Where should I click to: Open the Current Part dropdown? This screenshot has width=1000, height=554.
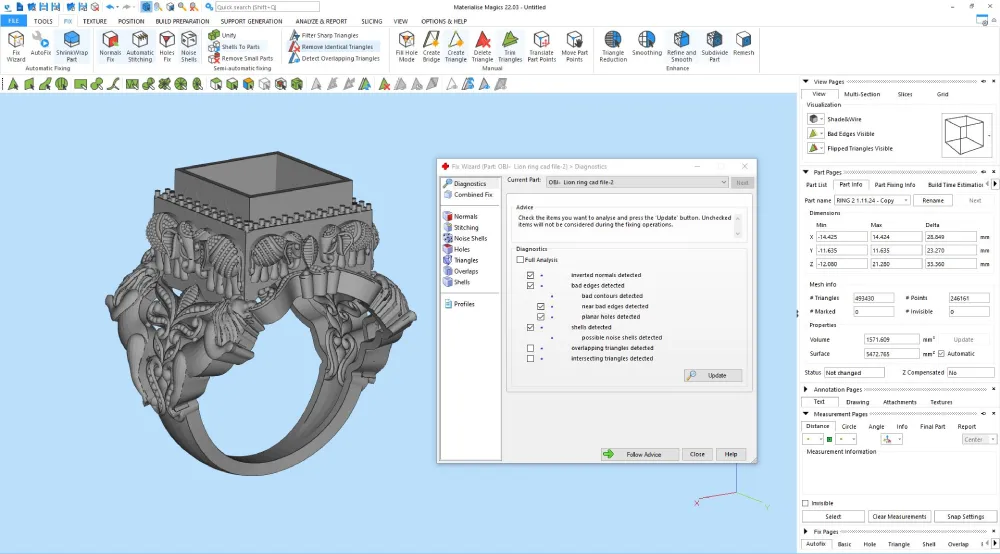point(637,182)
